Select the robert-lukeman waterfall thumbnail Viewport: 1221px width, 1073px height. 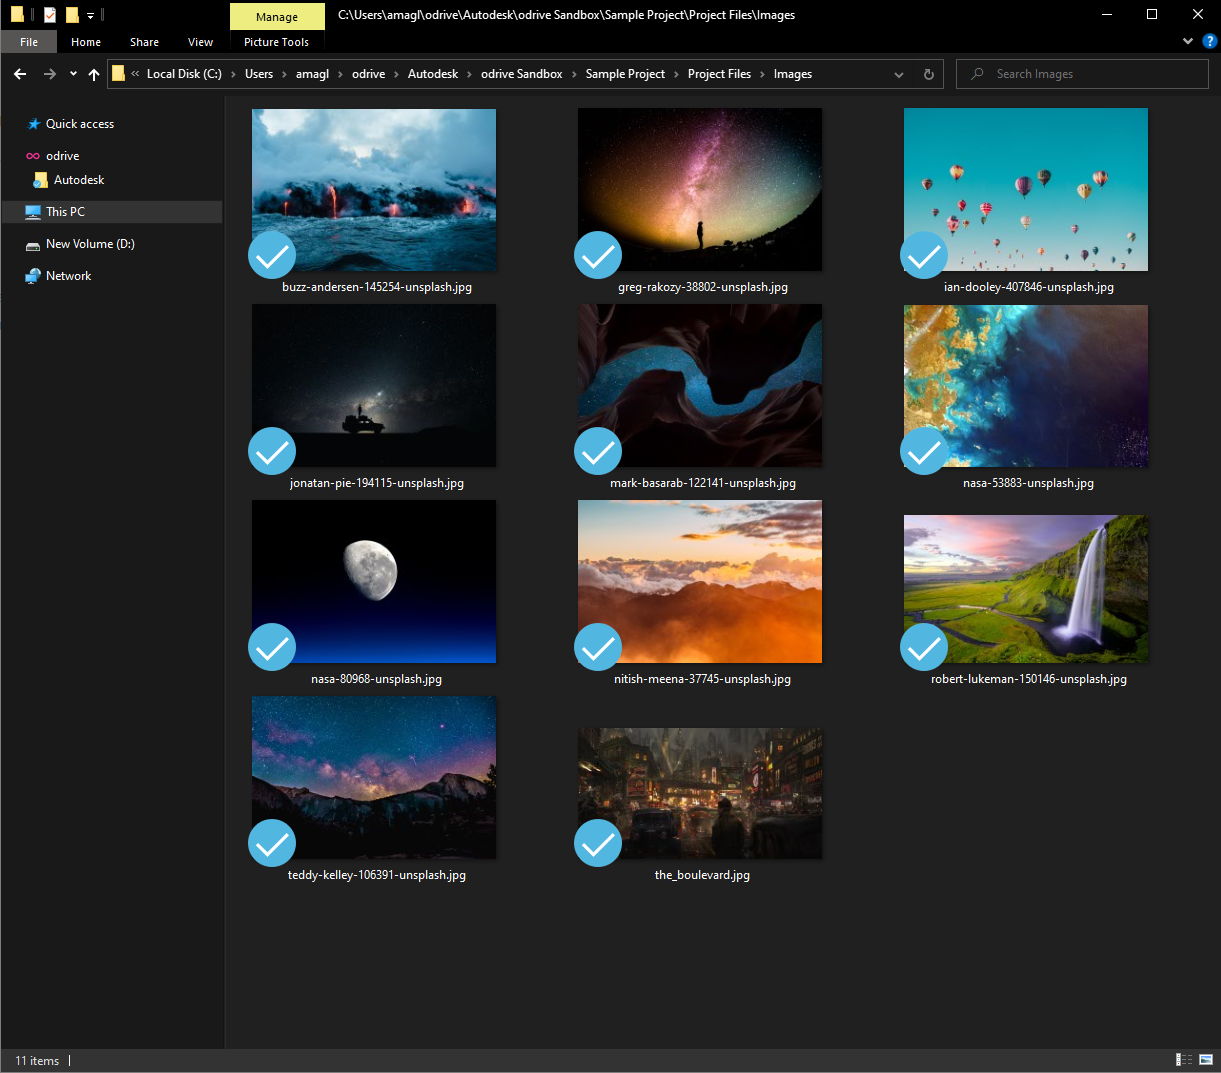click(1026, 588)
